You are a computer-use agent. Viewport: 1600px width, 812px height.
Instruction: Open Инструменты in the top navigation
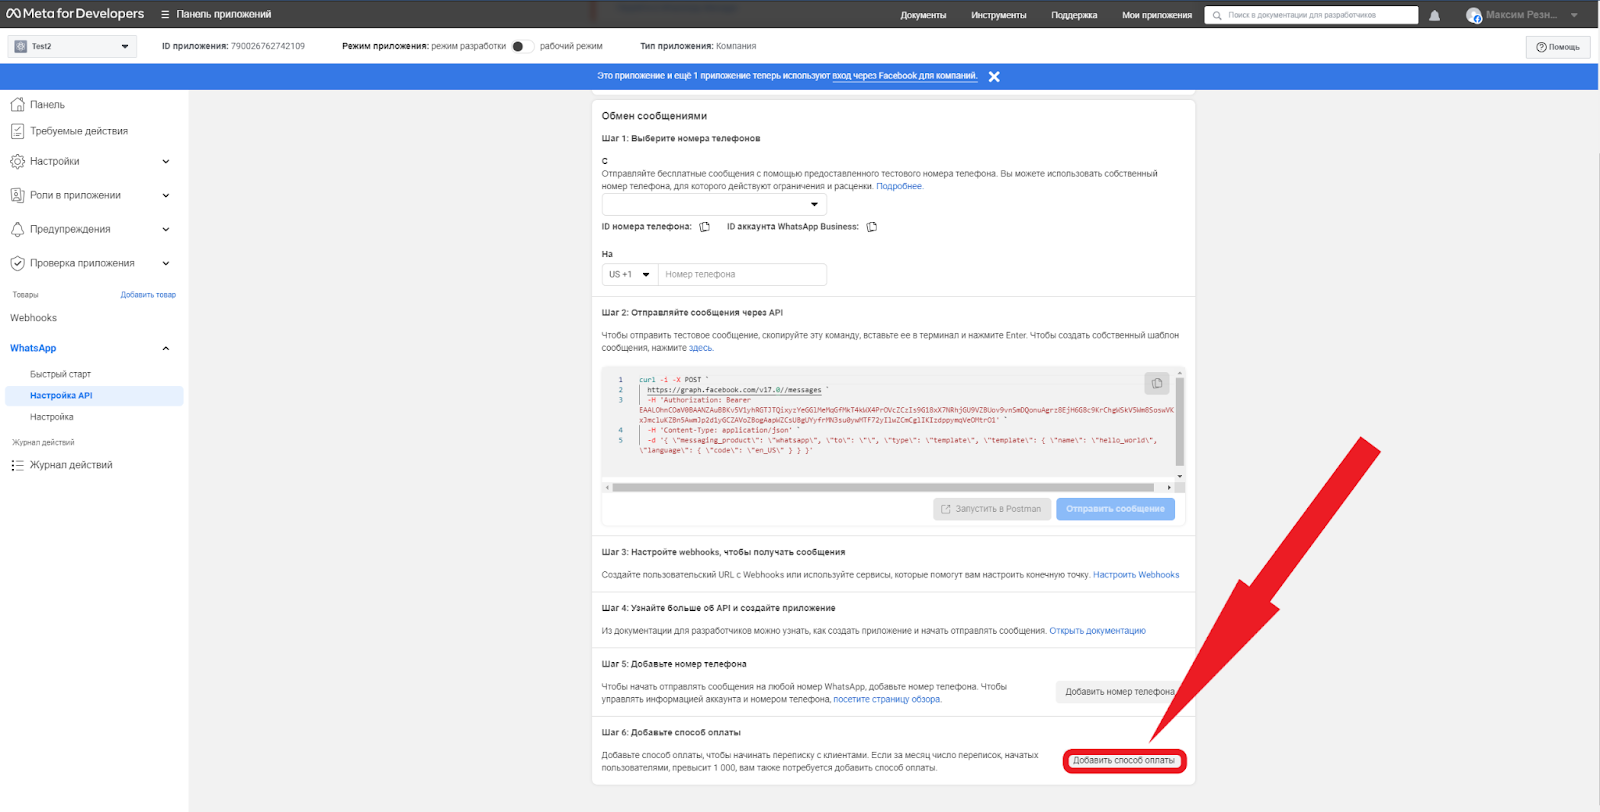click(x=998, y=15)
